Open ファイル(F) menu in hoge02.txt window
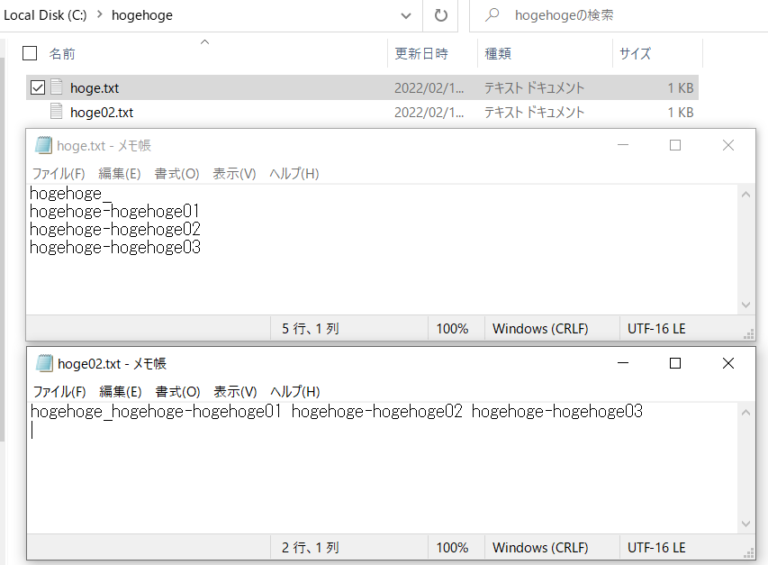 point(59,392)
